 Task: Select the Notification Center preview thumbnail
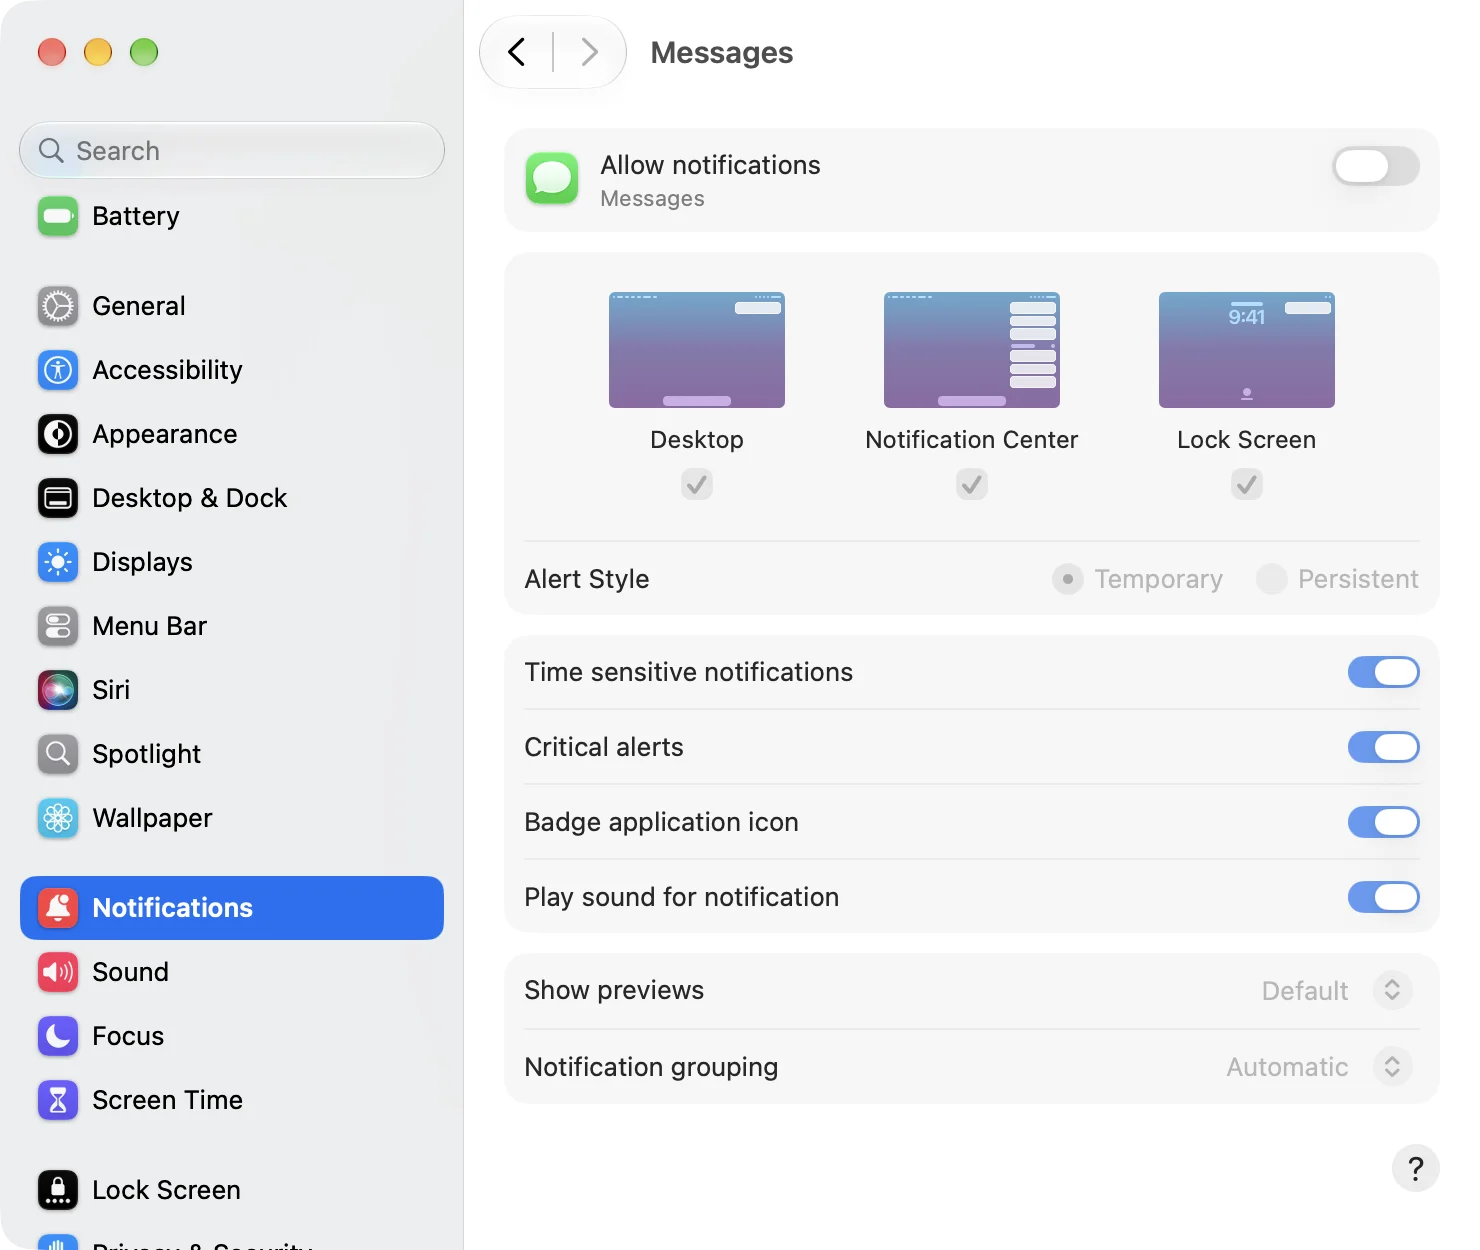[972, 350]
